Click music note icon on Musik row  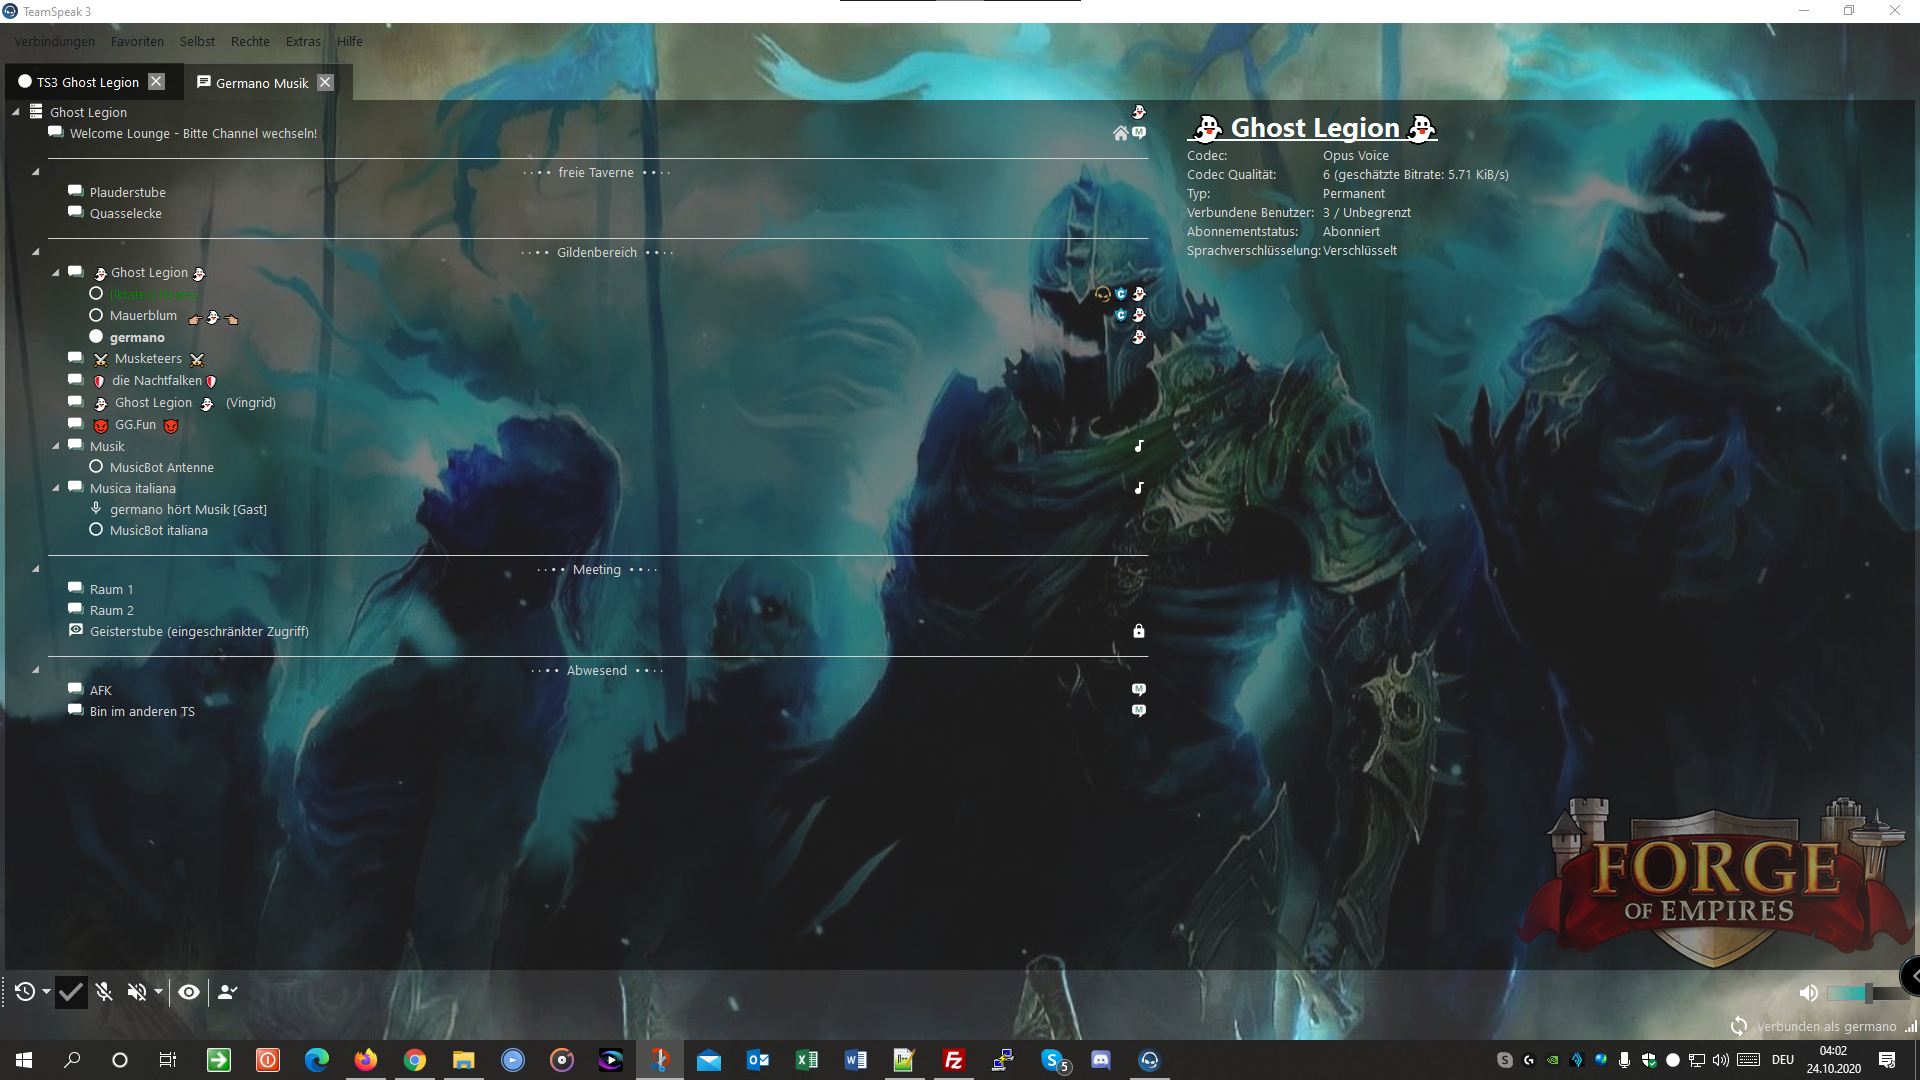click(1138, 446)
